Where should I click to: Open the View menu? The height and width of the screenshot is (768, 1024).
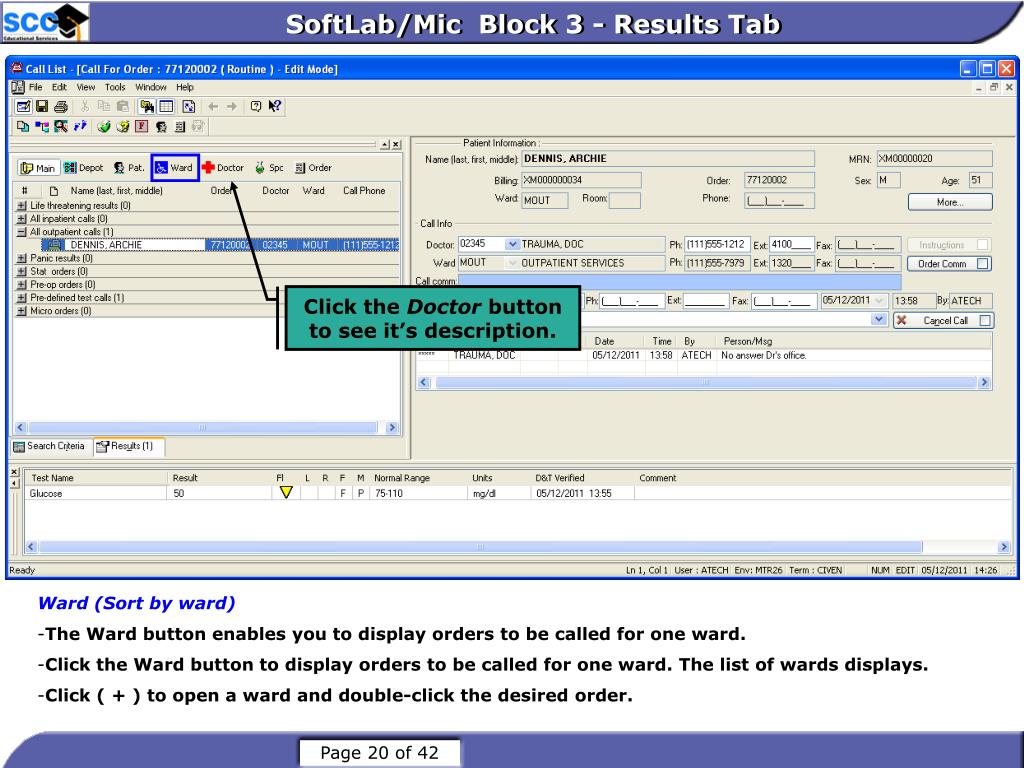[86, 87]
